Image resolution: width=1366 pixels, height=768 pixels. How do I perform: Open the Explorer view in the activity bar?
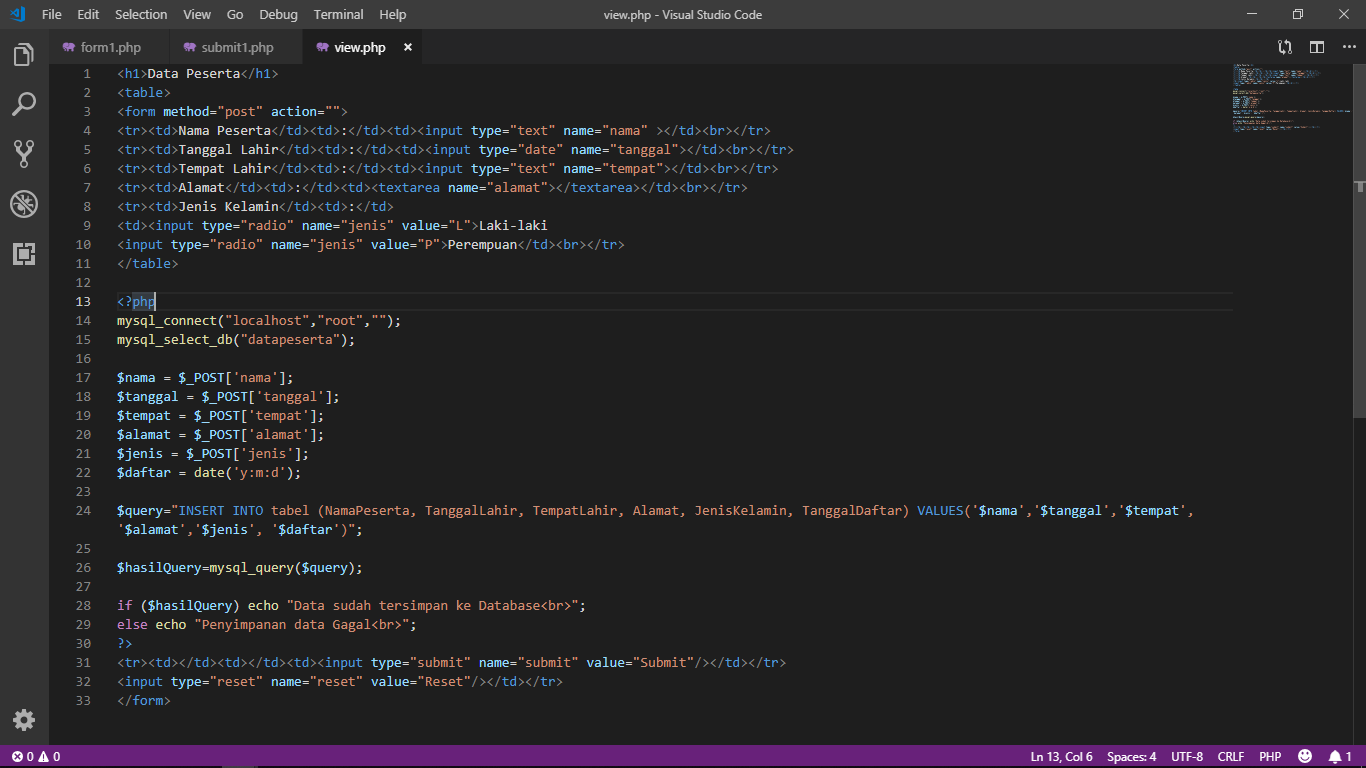[x=23, y=55]
